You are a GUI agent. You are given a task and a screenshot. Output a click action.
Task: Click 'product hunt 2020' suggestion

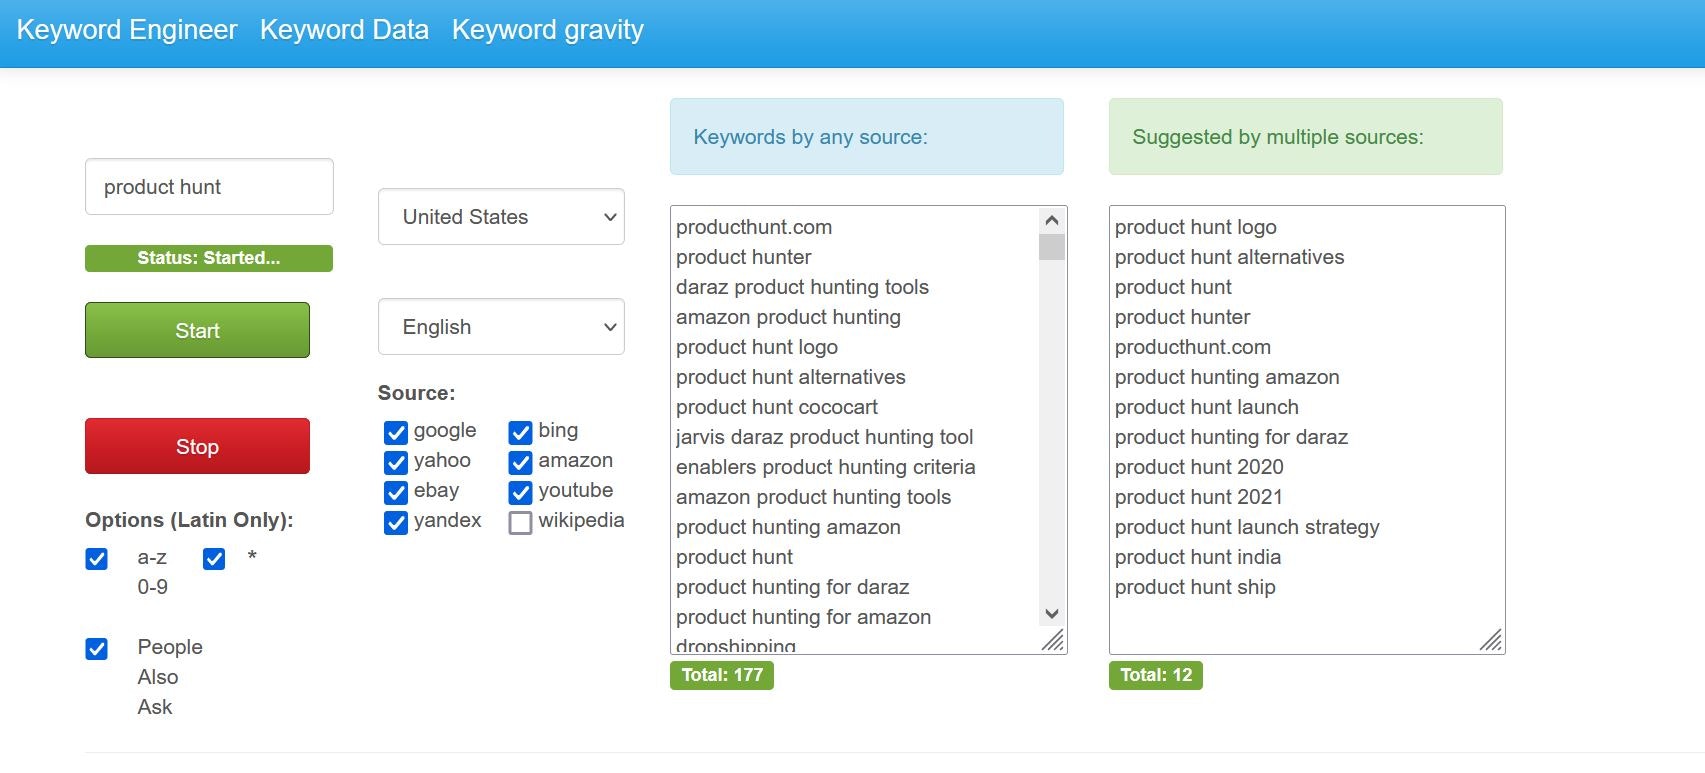point(1199,467)
